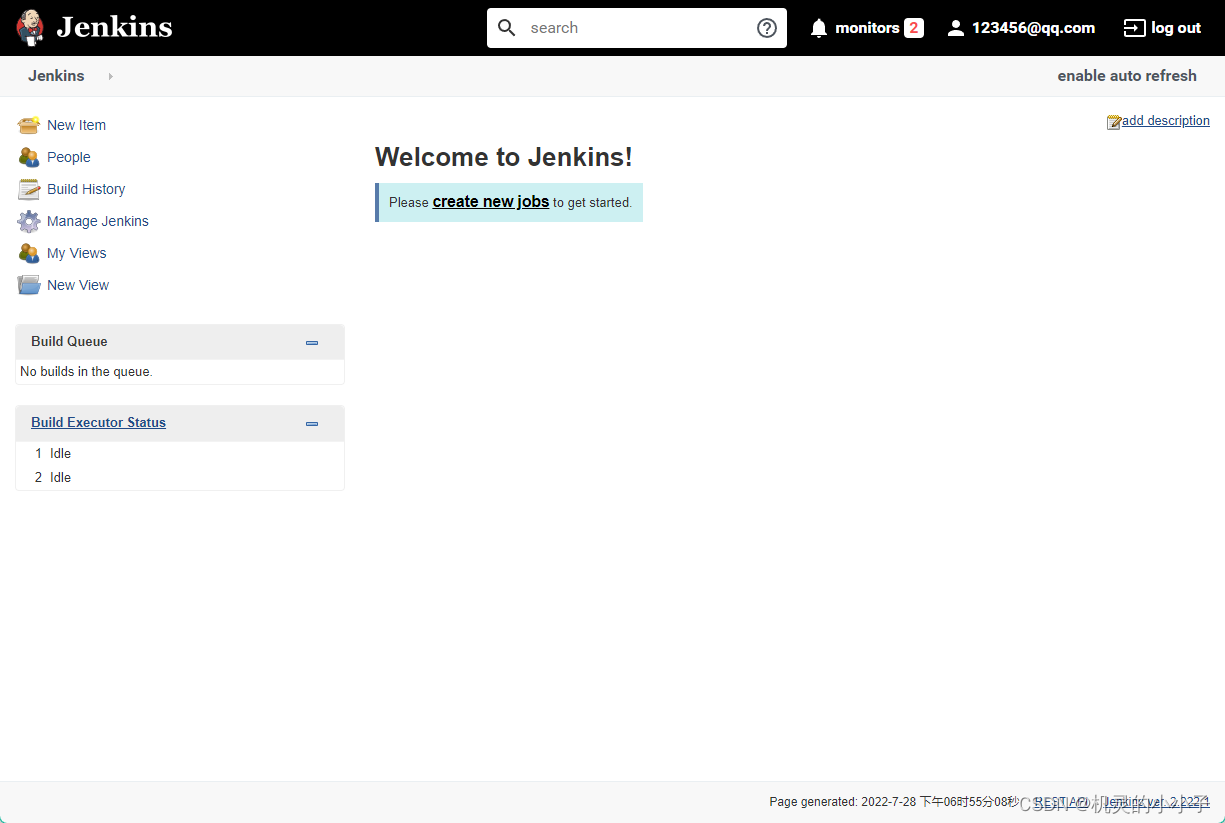
Task: Click the monitors badge showing 2
Action: [914, 28]
